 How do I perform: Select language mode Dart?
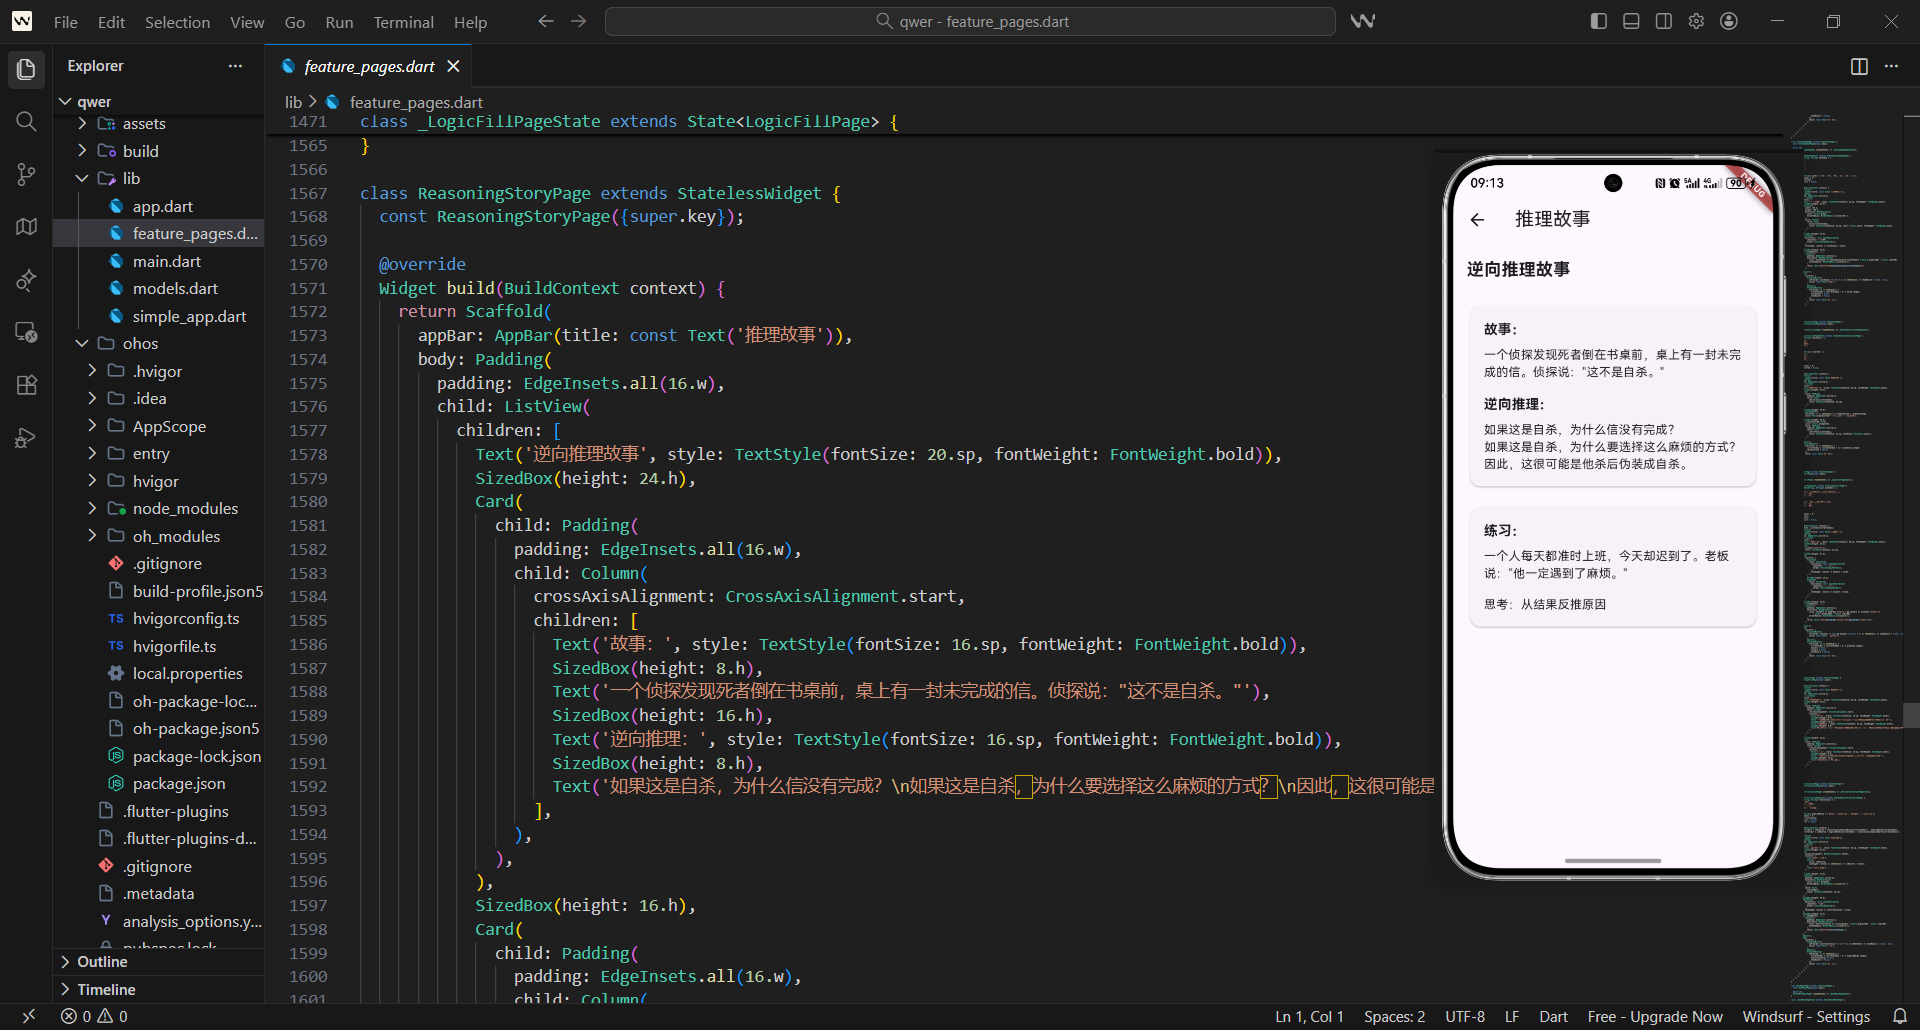click(1553, 1016)
